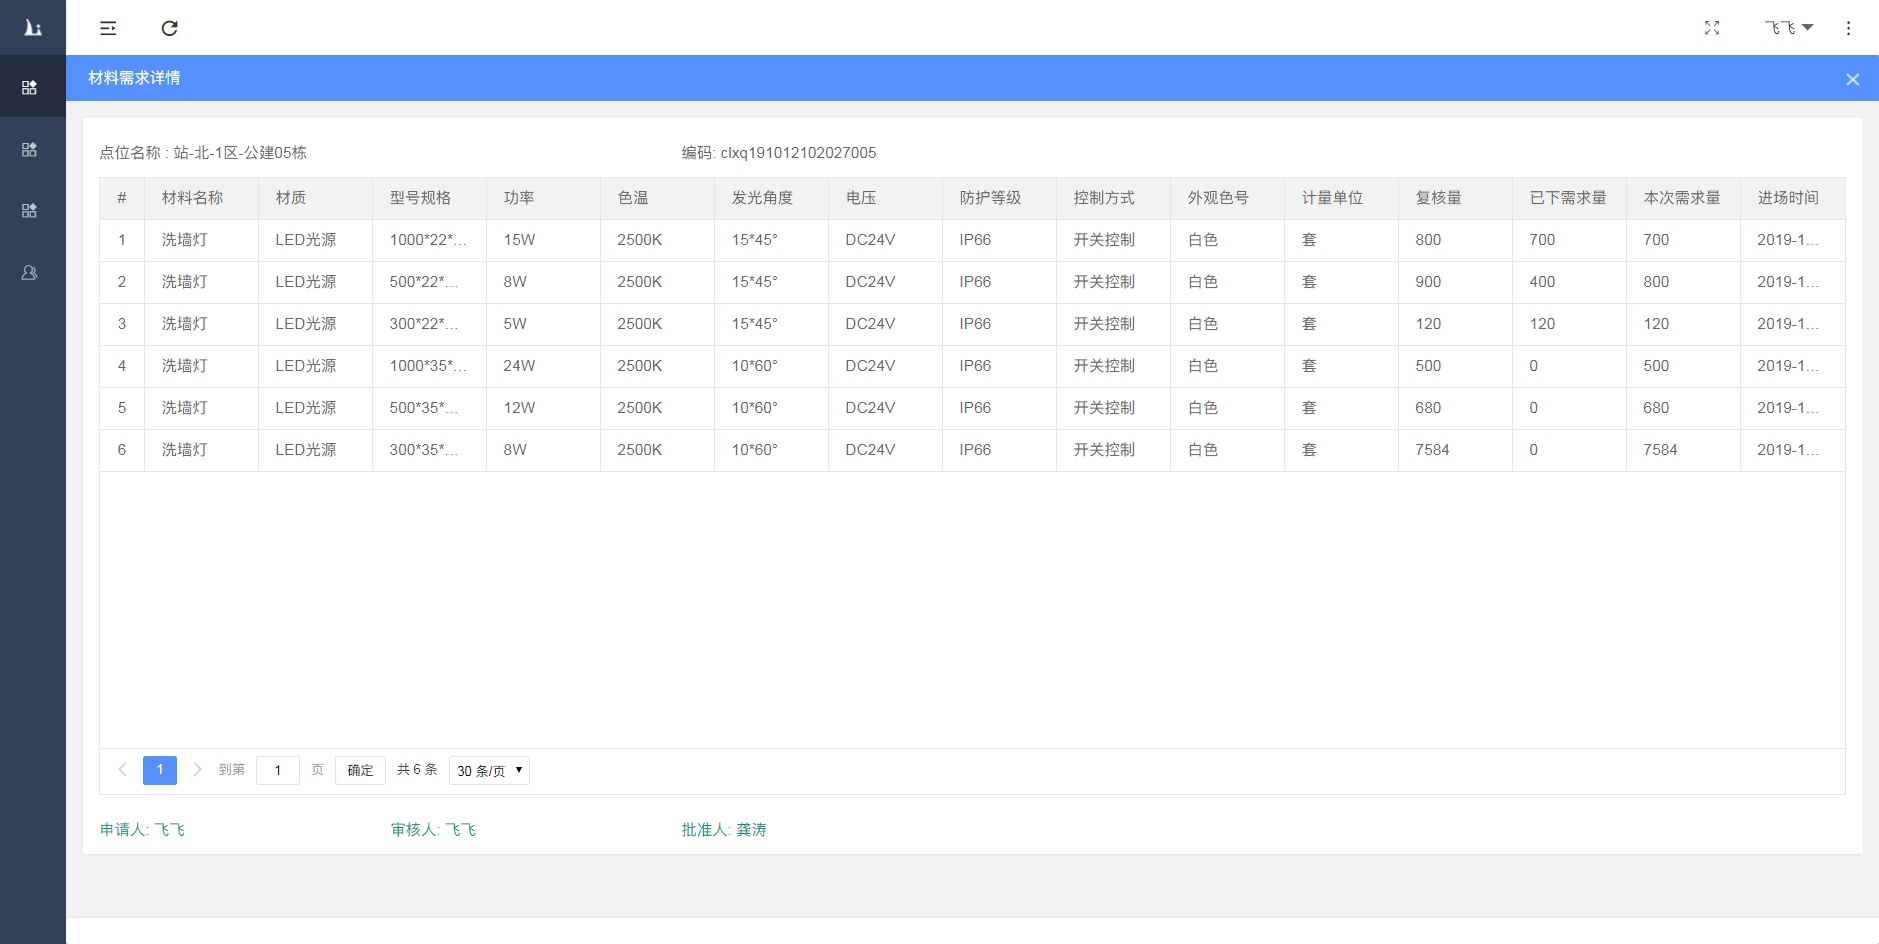Select the 1000*22*... spec cell

(429, 240)
